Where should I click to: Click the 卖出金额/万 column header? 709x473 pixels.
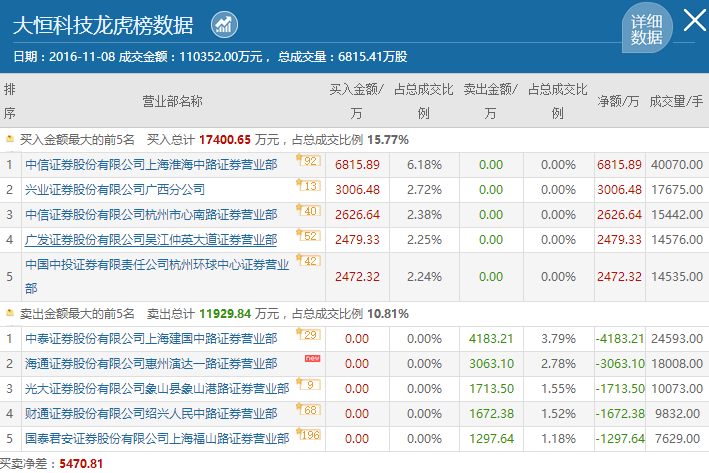pos(491,101)
